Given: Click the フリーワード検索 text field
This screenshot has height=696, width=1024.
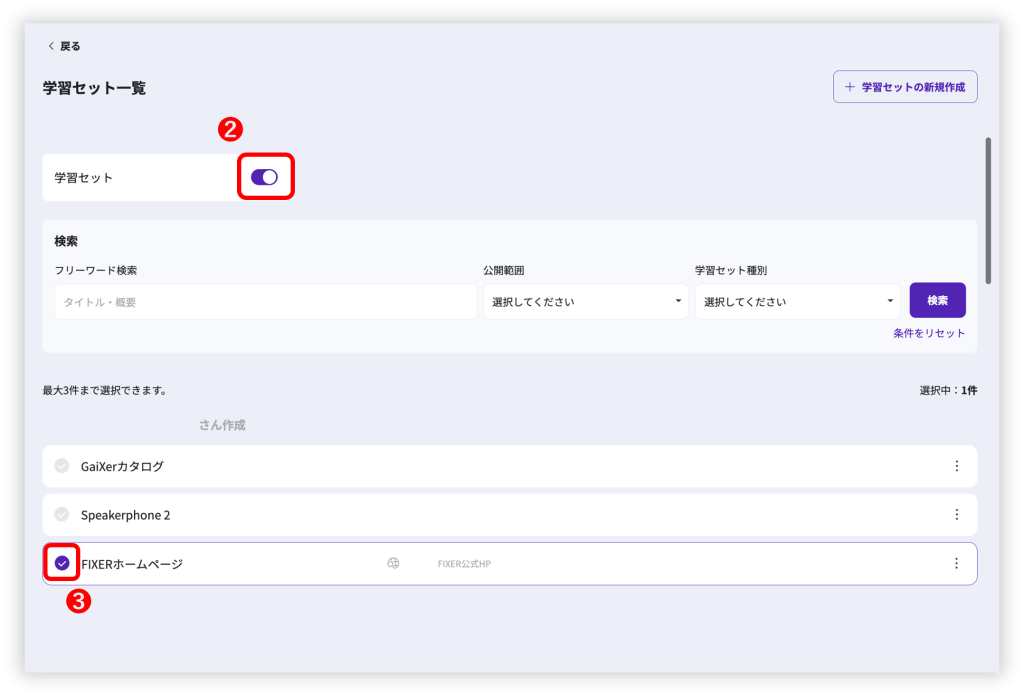Looking at the screenshot, I should tap(265, 302).
